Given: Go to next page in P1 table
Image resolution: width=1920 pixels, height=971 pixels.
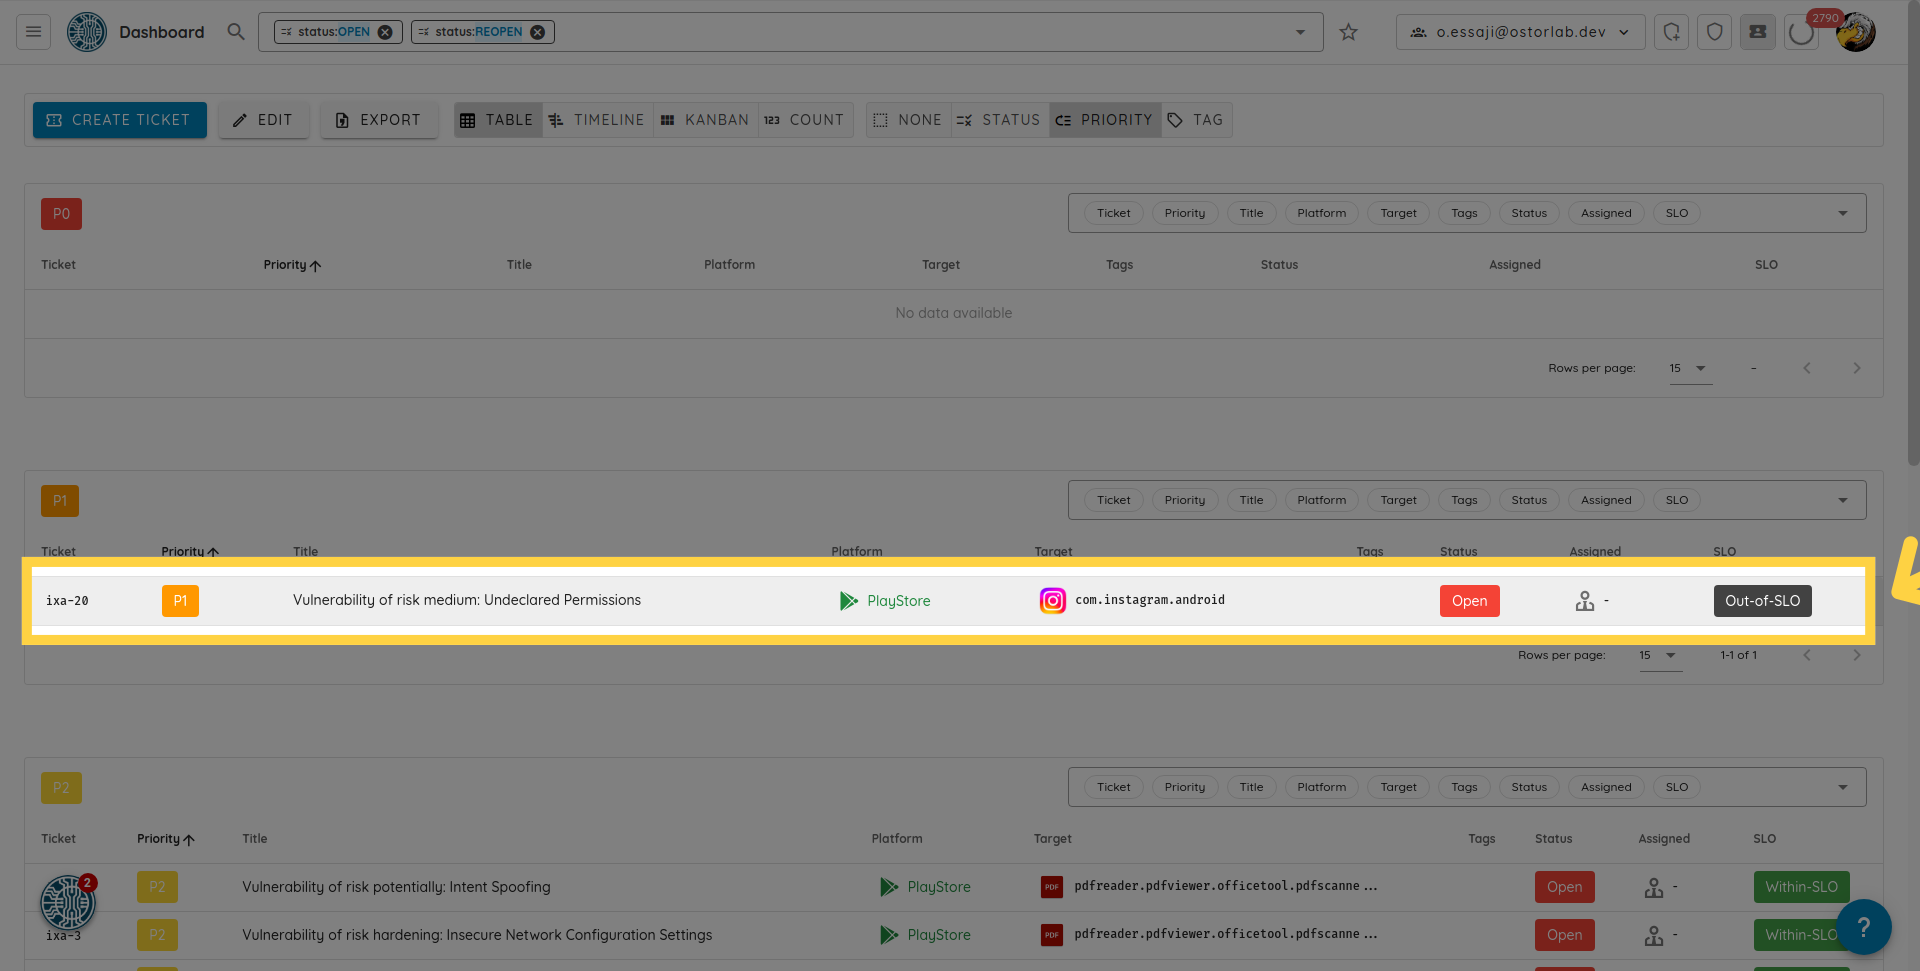Looking at the screenshot, I should pyautogui.click(x=1857, y=655).
